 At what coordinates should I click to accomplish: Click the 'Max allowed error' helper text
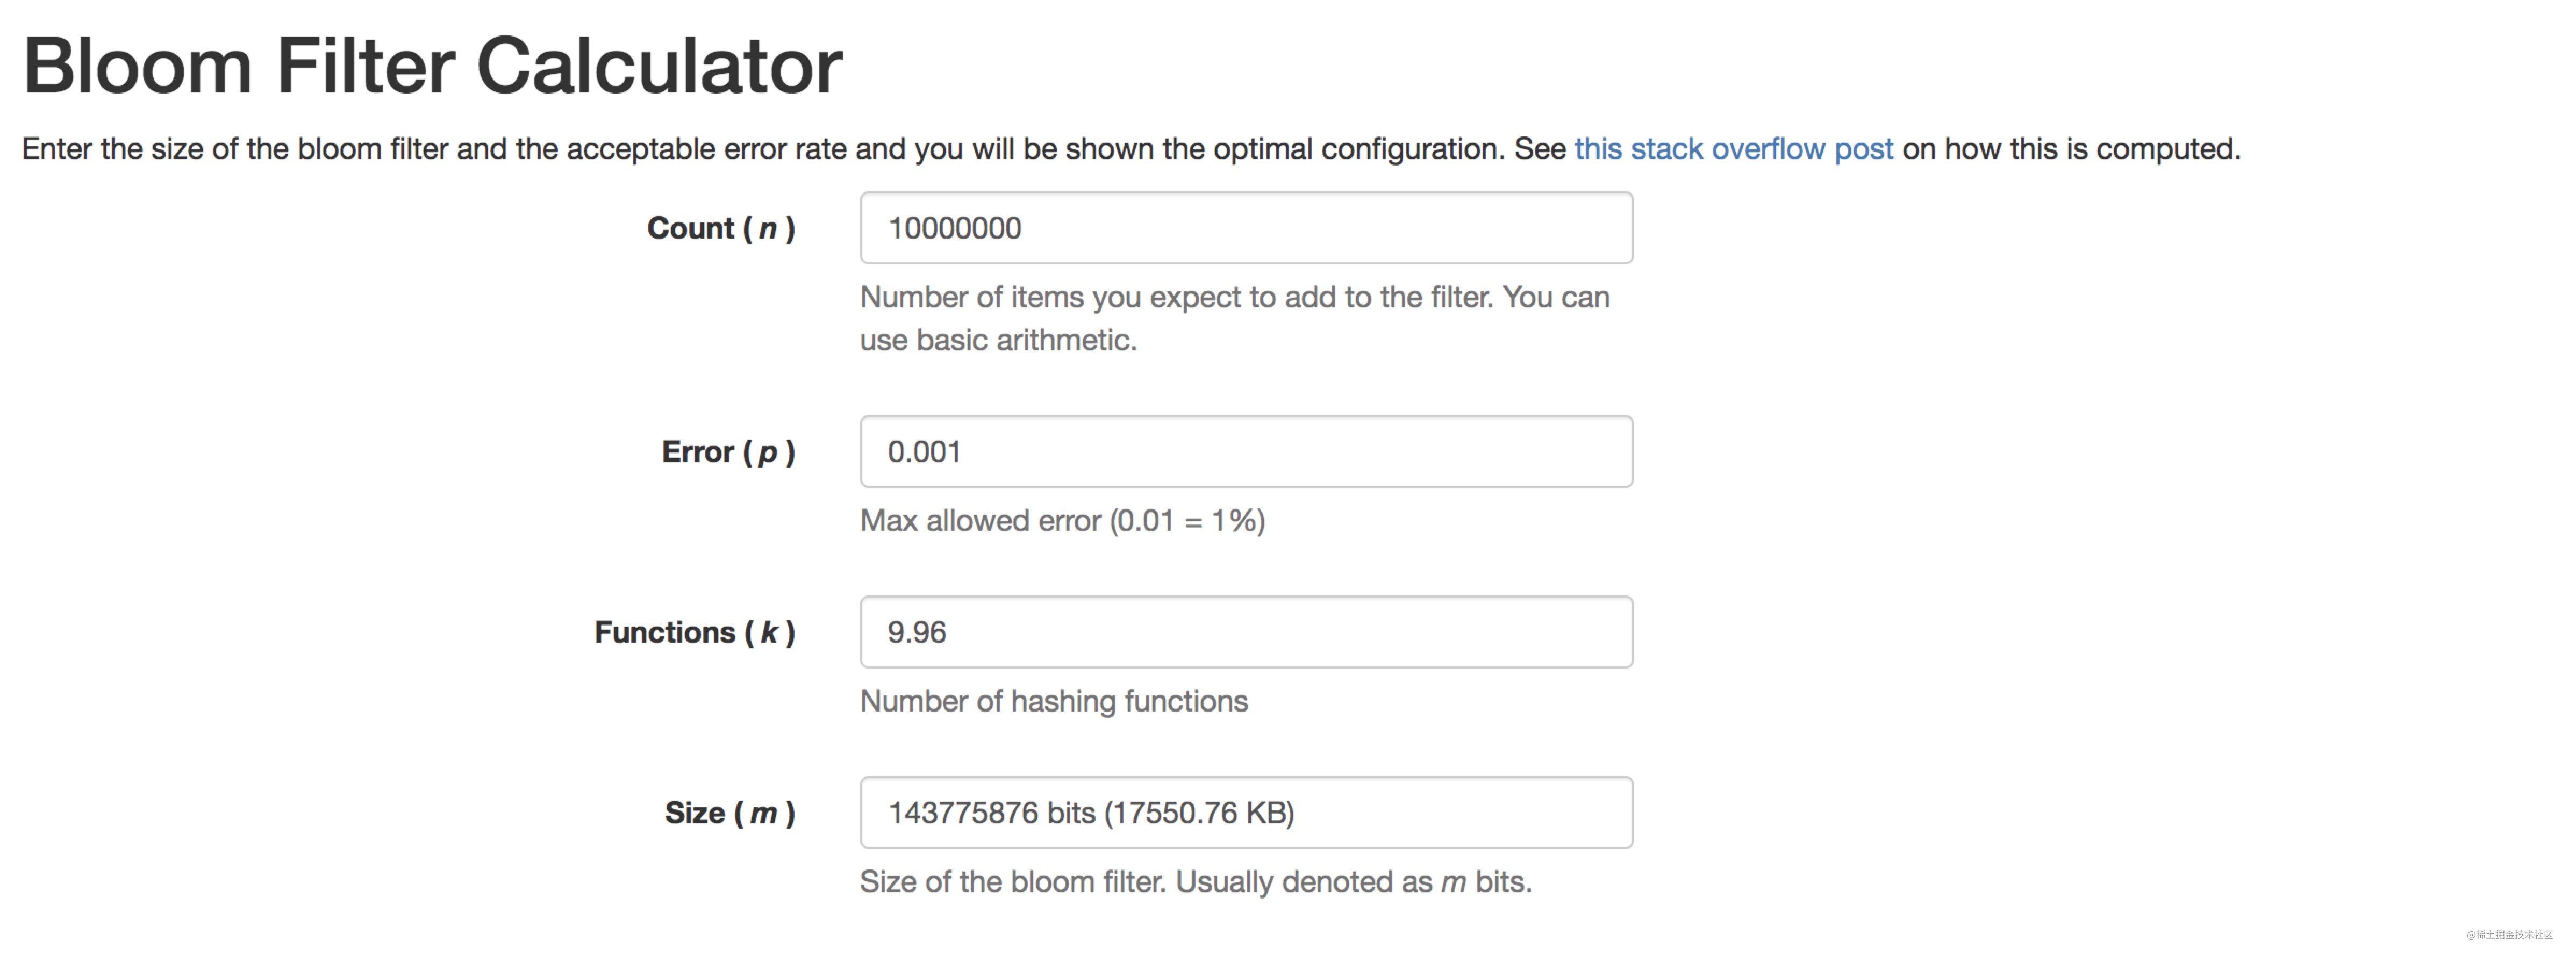pos(1062,520)
